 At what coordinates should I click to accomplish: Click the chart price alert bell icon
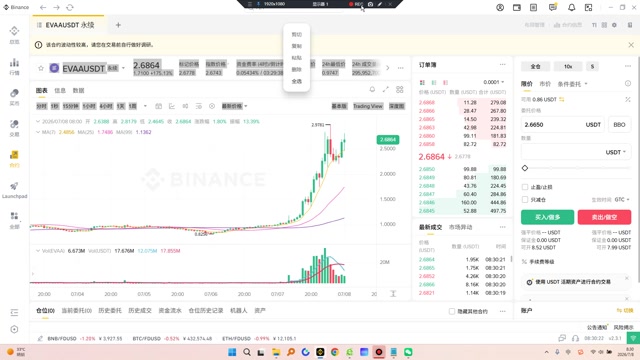coord(372,89)
